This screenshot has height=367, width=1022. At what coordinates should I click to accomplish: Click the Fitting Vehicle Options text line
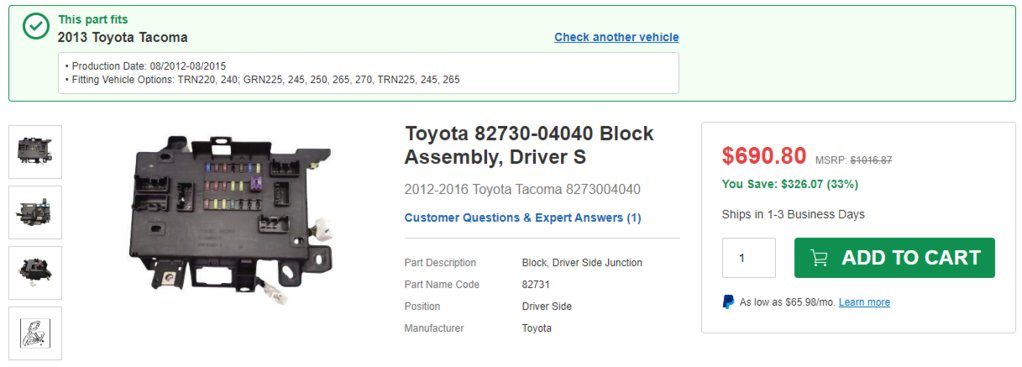[263, 80]
